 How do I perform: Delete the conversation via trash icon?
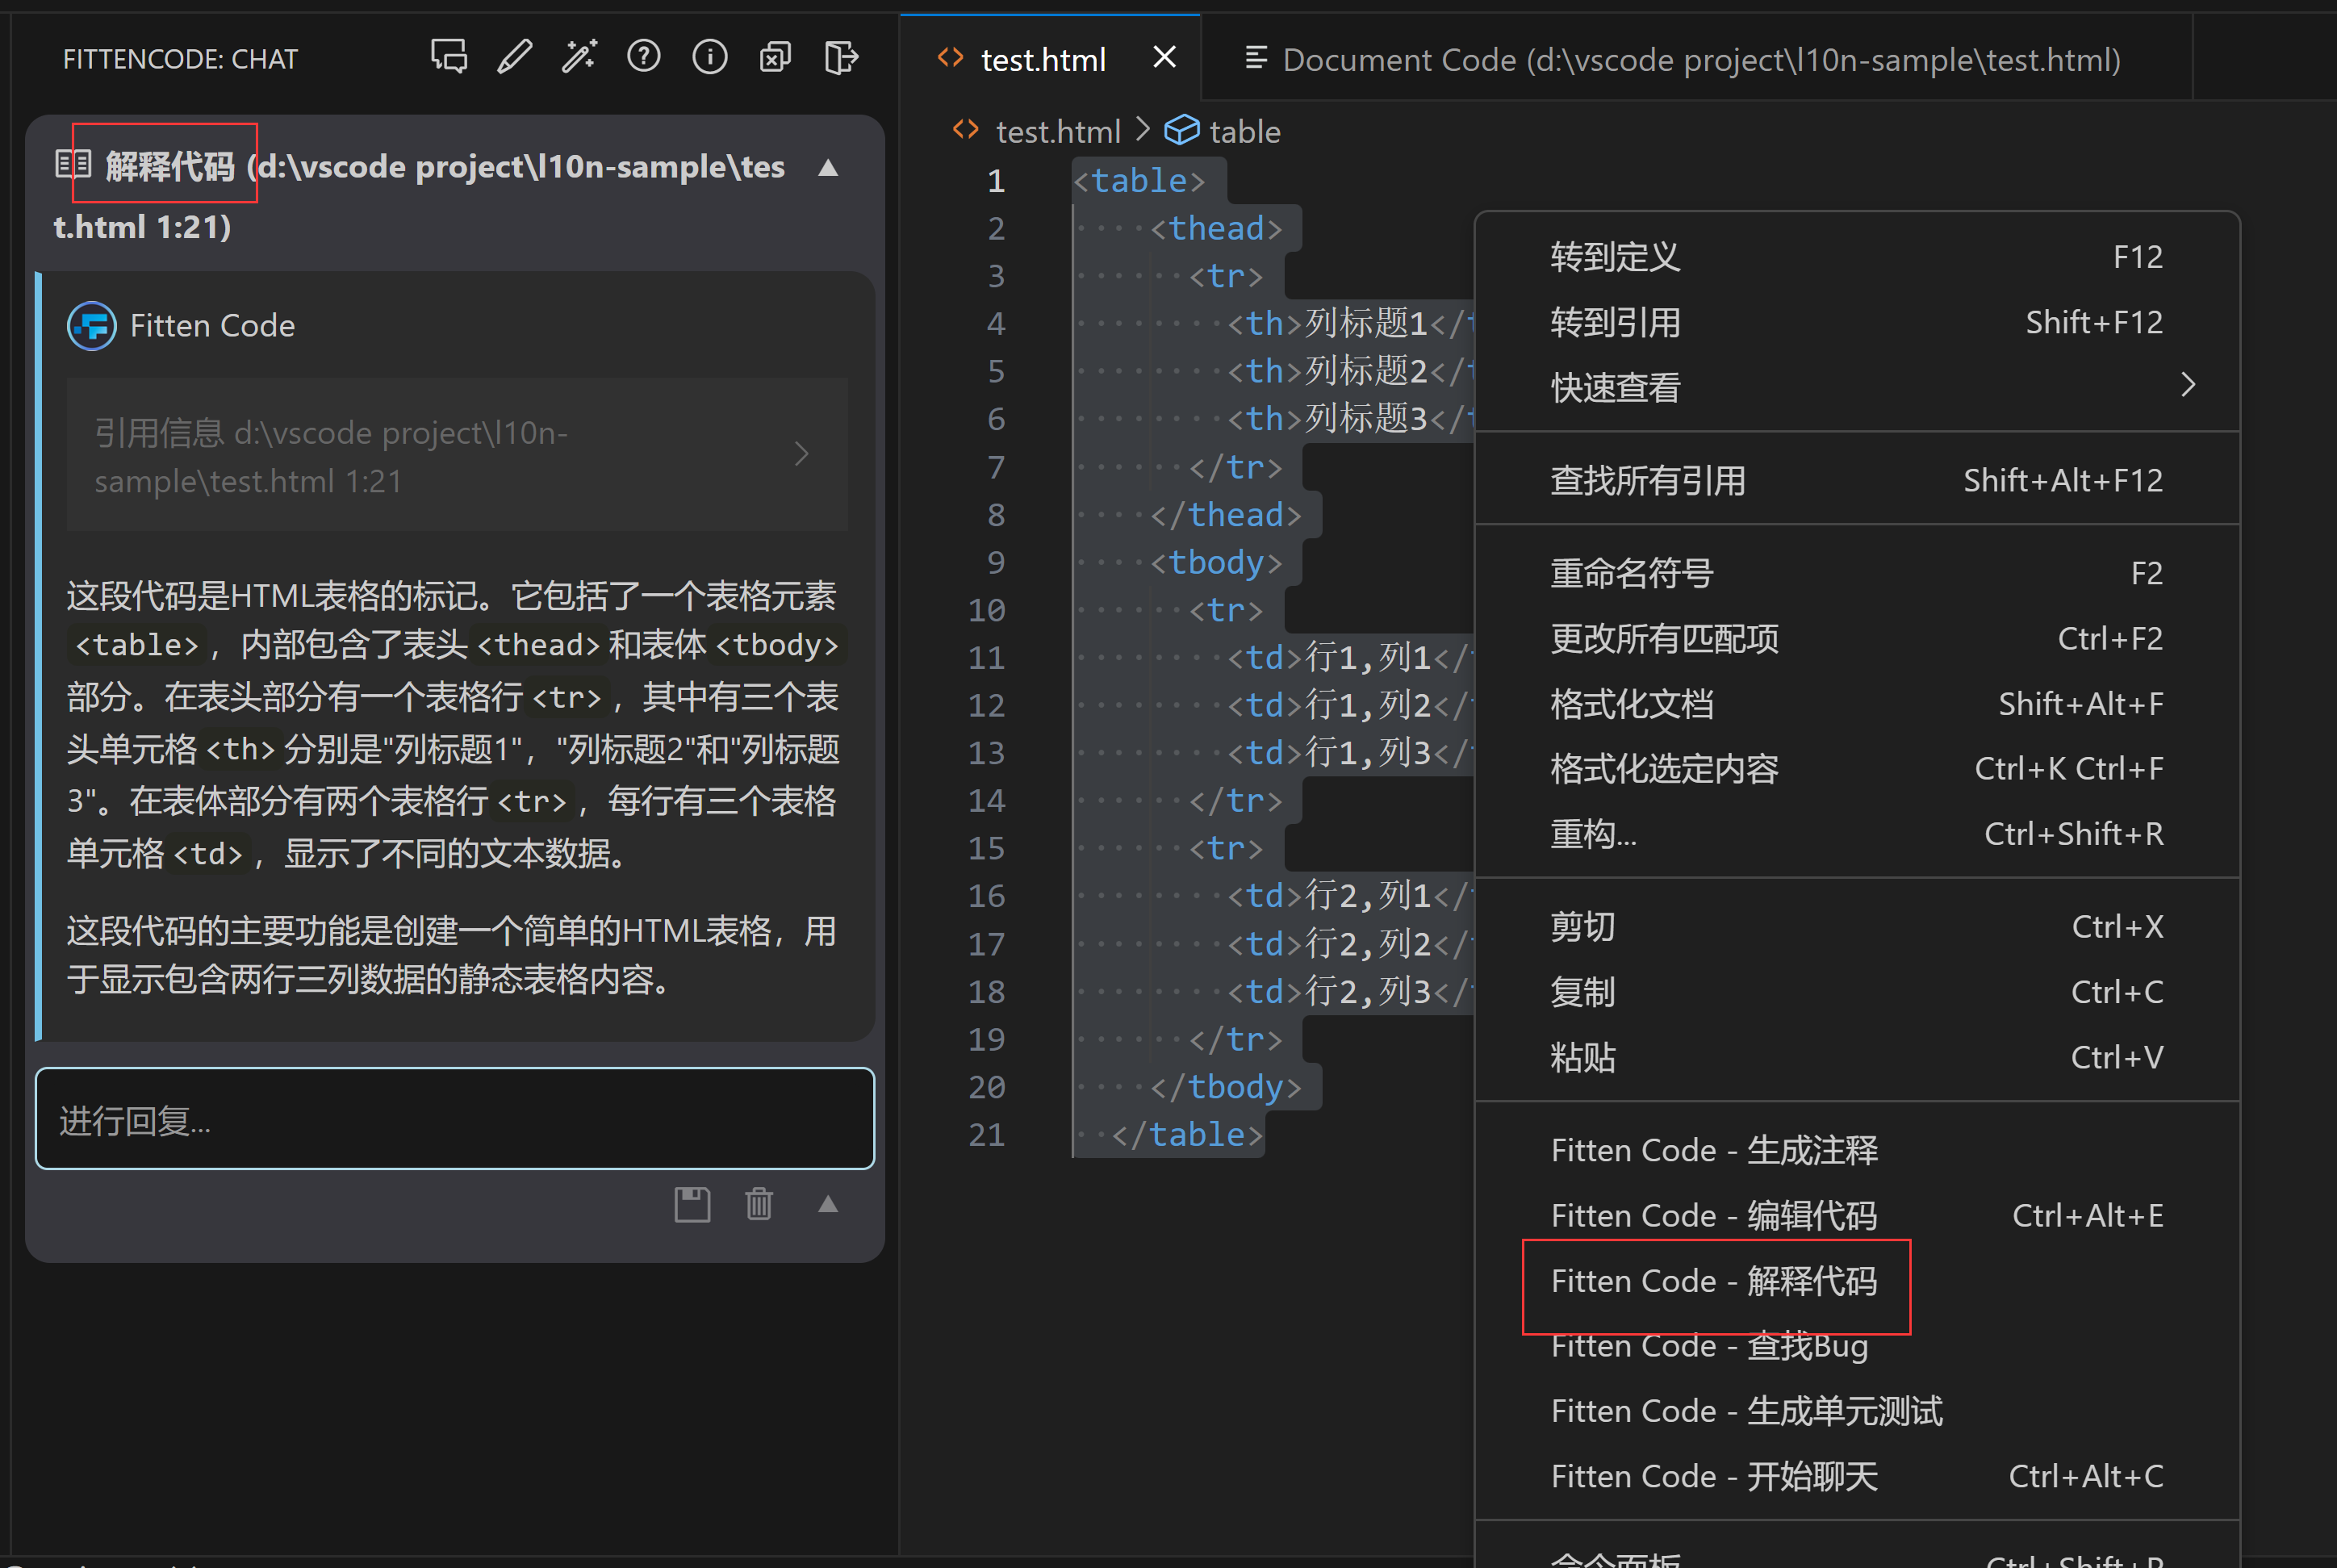click(759, 1204)
